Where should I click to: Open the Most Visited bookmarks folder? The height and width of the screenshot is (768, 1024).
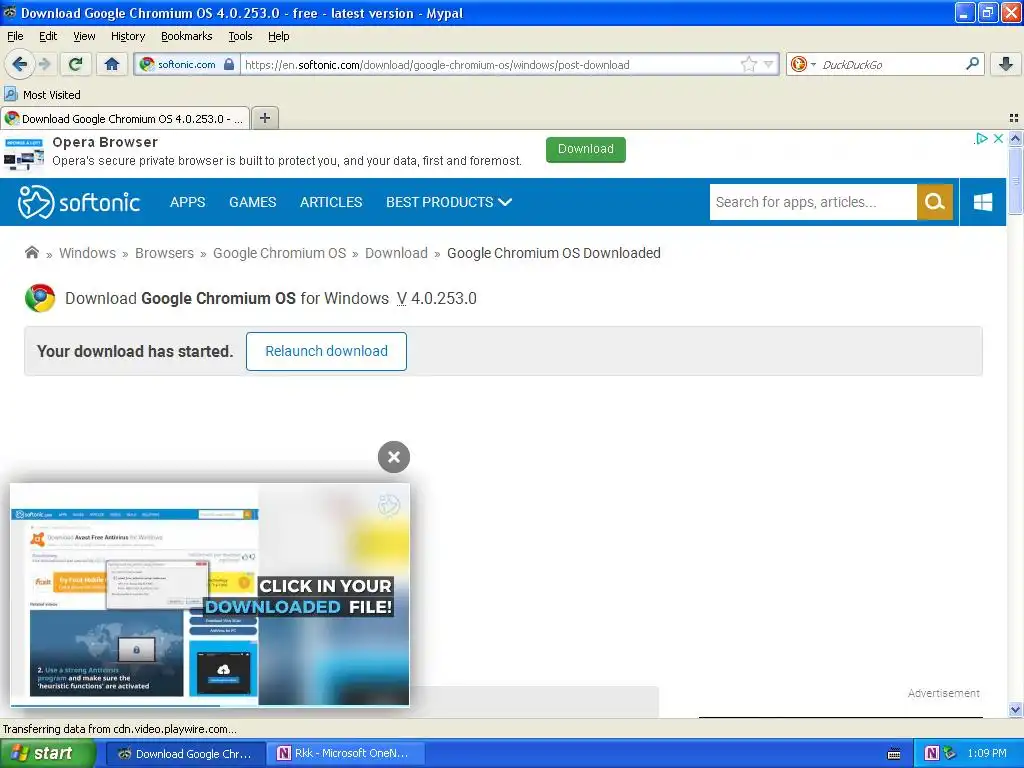click(42, 95)
